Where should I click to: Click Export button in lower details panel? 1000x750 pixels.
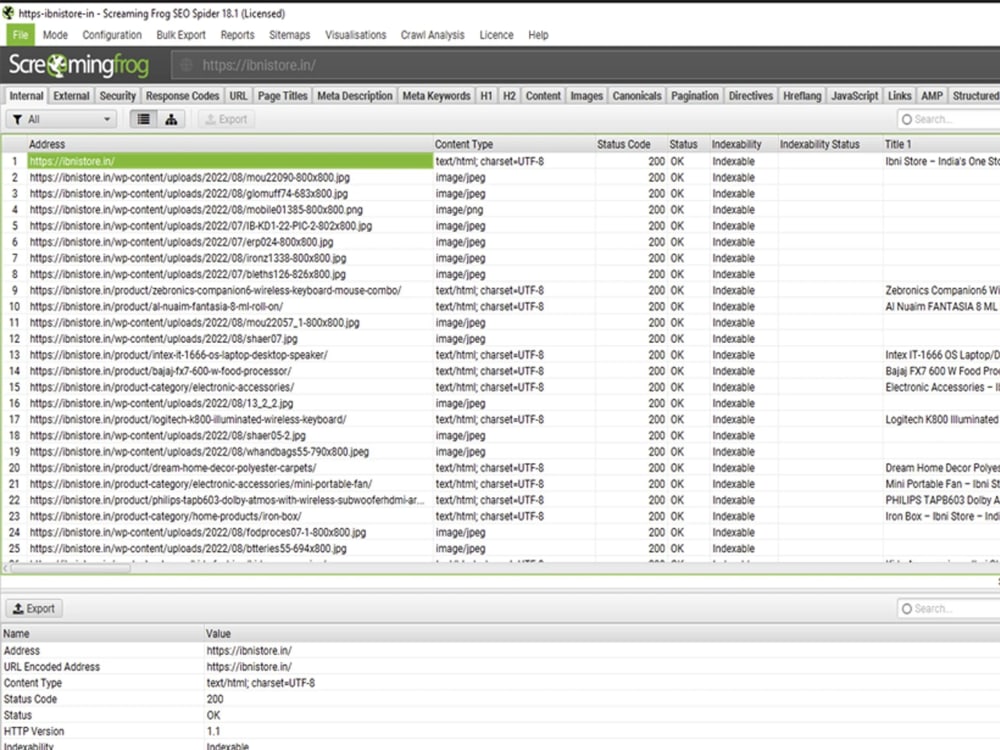[x=34, y=608]
